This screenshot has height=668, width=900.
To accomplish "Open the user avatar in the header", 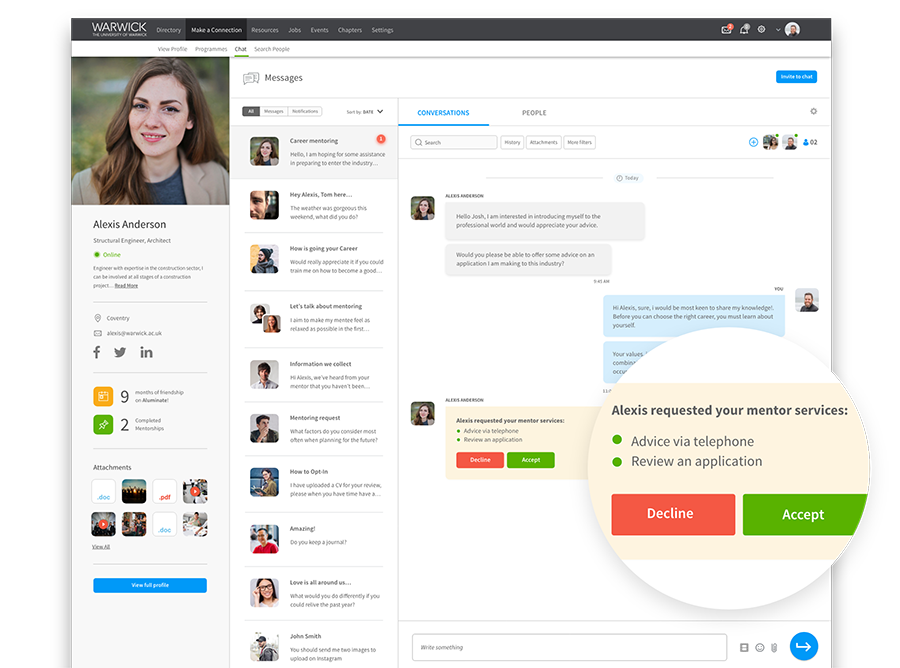I will click(x=792, y=29).
